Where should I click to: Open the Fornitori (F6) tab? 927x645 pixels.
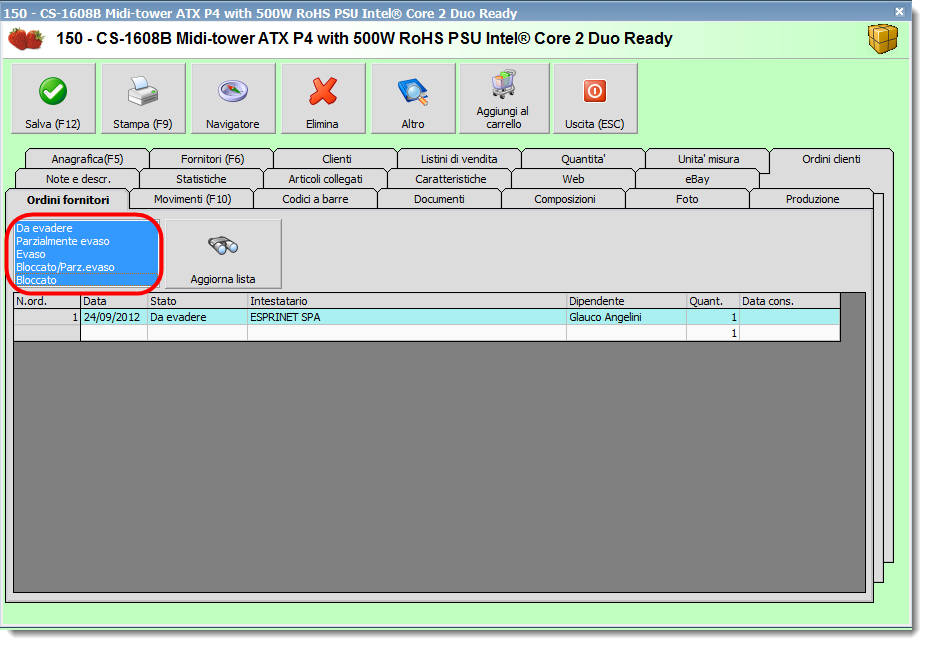coord(212,159)
